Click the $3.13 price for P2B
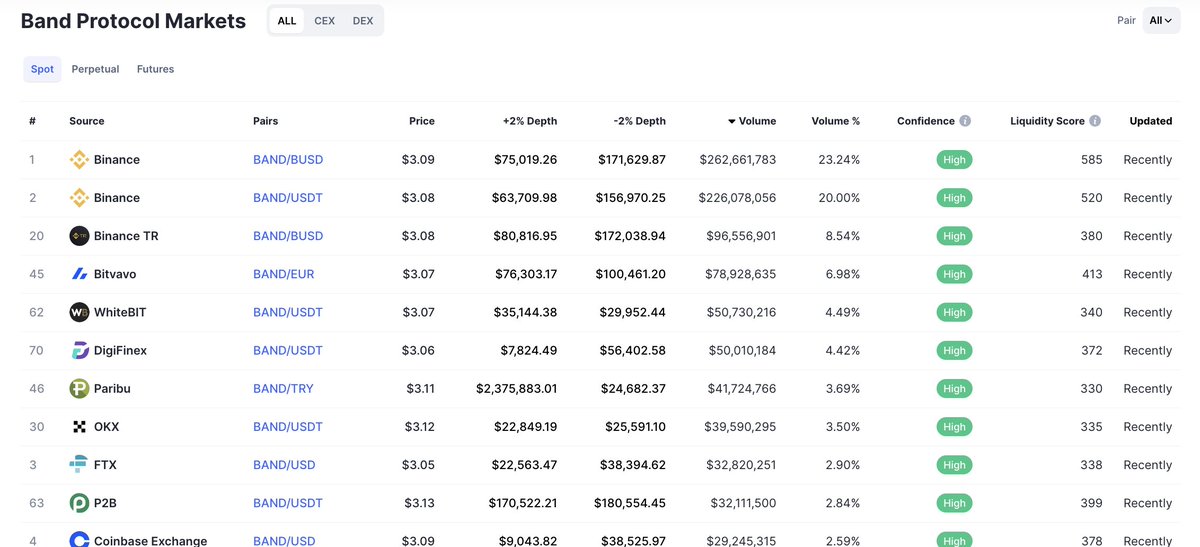Image resolution: width=1200 pixels, height=547 pixels. tap(418, 503)
